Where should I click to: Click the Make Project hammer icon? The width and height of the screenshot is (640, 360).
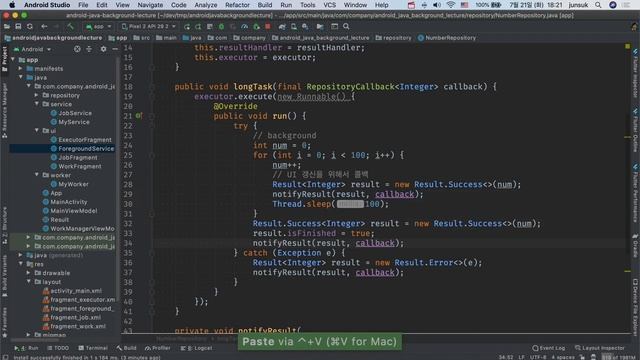[71, 27]
